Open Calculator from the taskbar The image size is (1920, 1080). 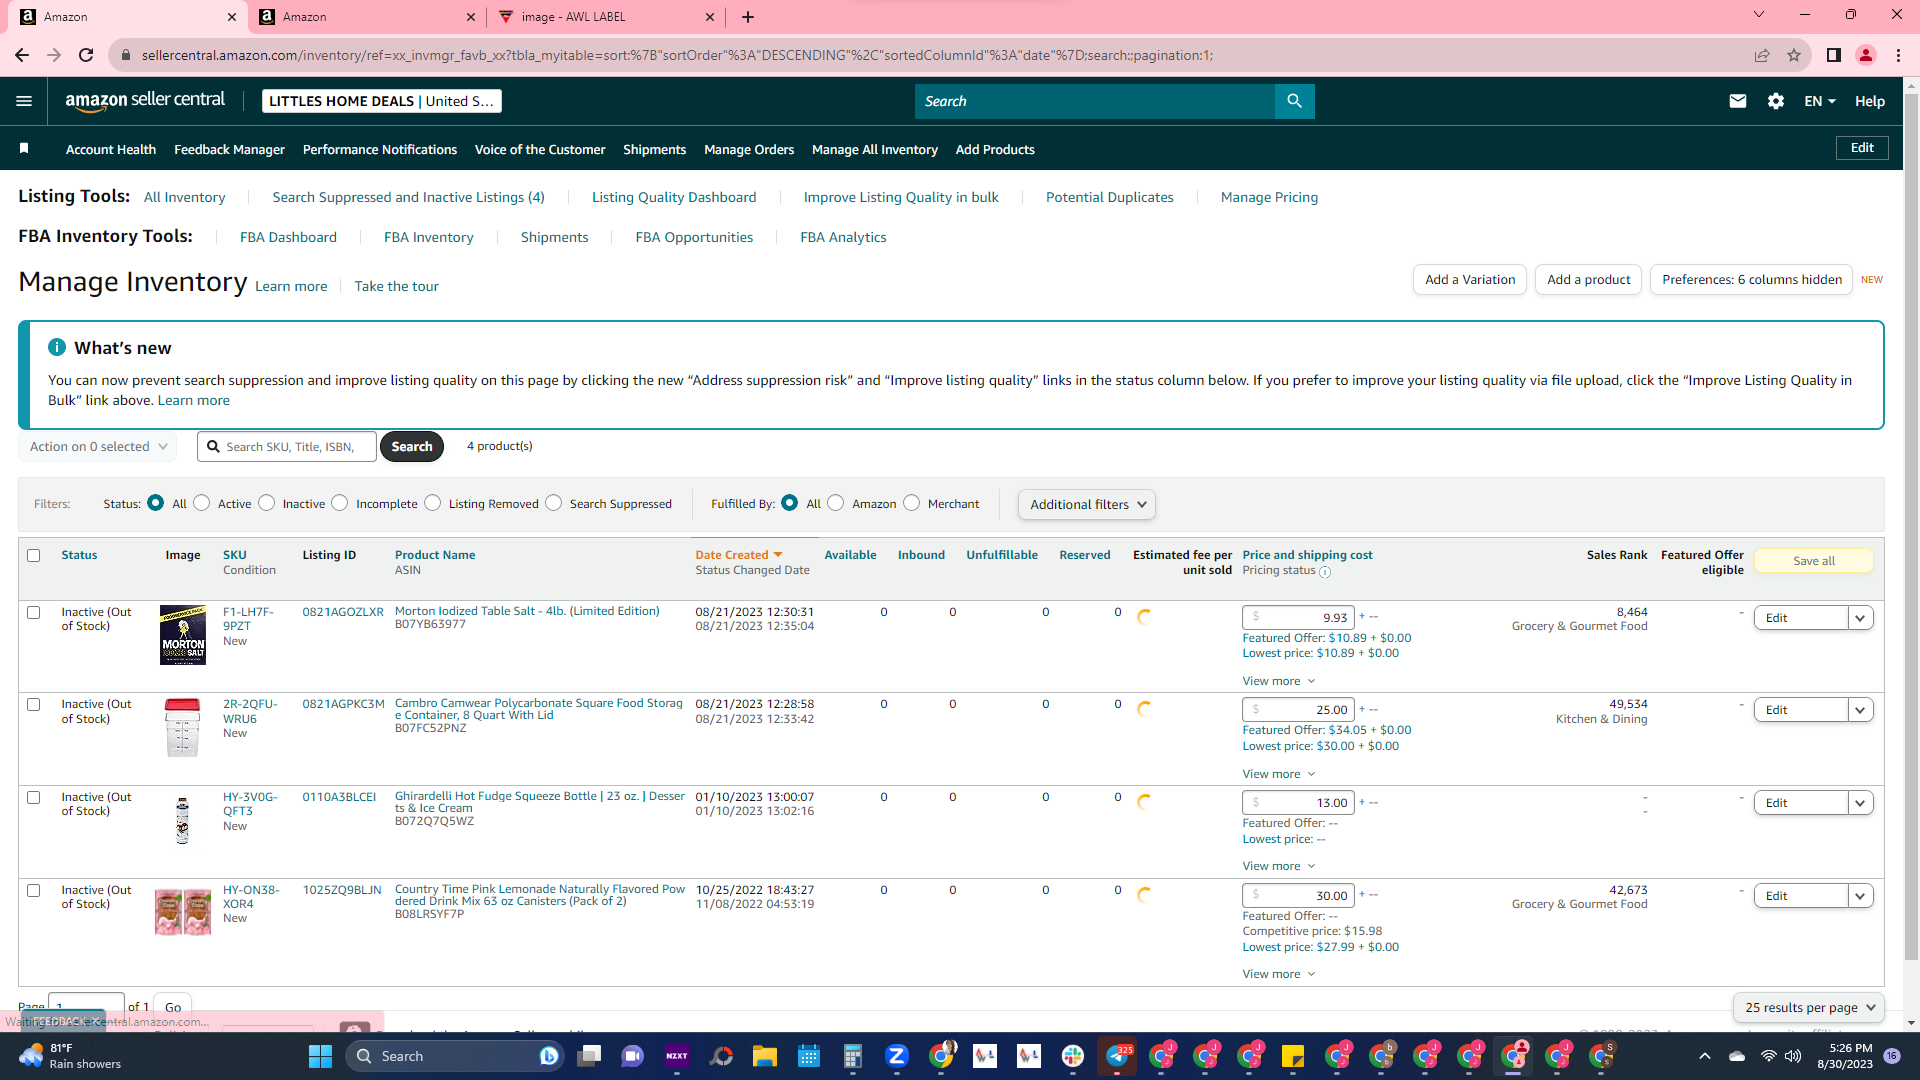click(853, 1056)
